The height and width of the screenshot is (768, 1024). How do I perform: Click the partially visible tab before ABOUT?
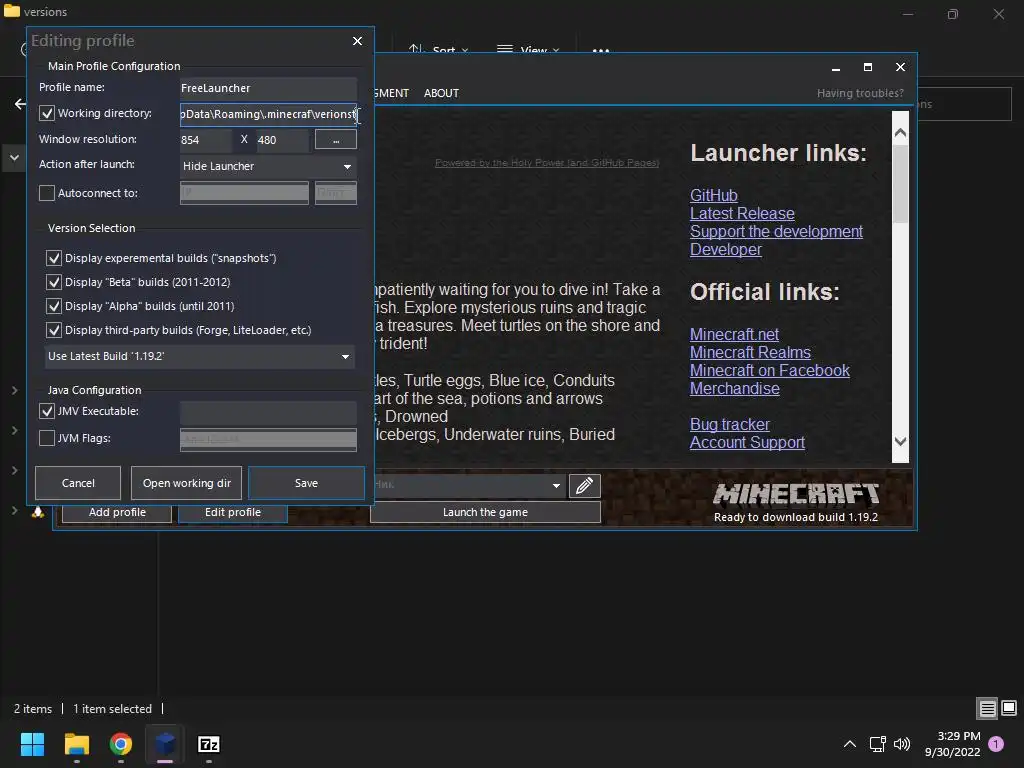pos(392,93)
